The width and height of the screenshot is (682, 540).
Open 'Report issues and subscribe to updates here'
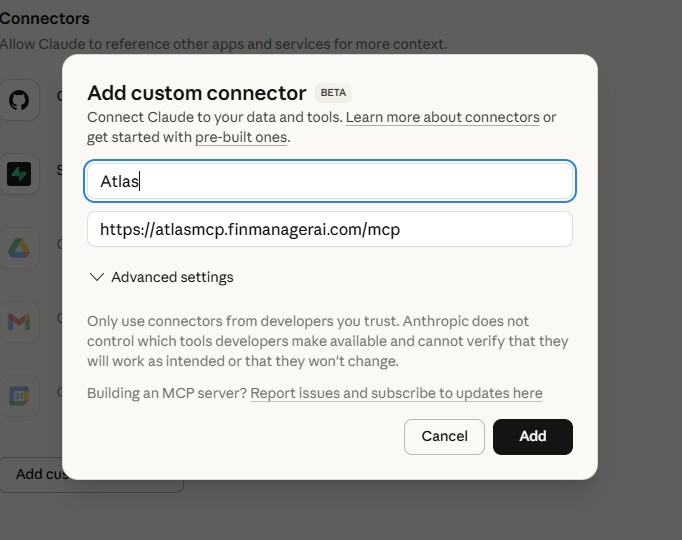pyautogui.click(x=396, y=393)
